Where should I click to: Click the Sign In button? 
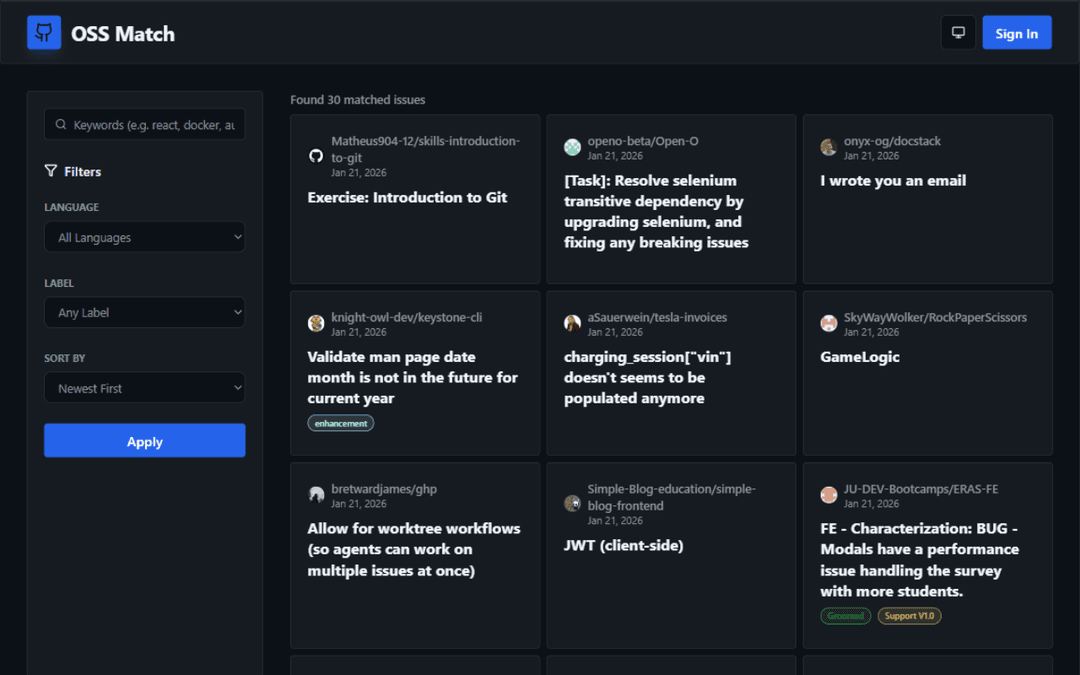[x=1017, y=32]
